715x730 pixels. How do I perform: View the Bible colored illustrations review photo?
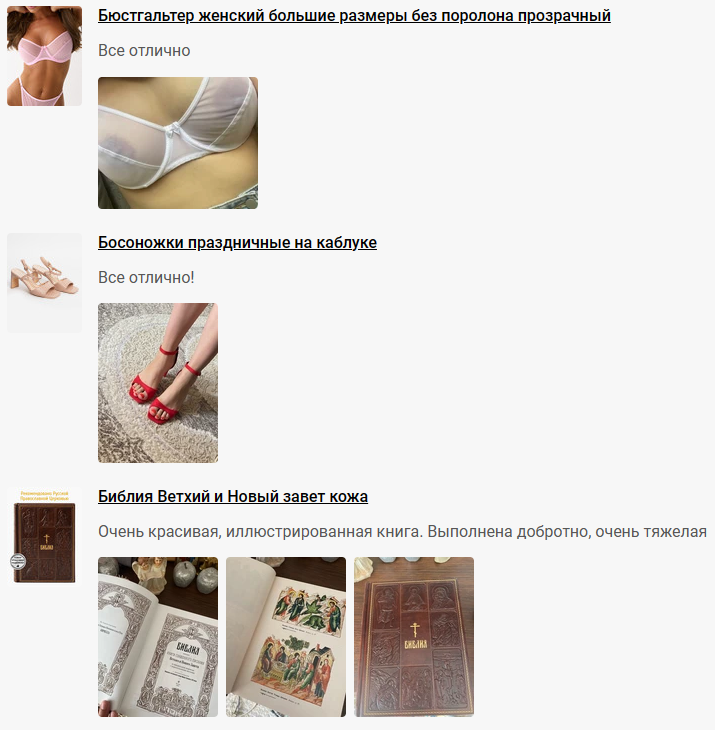click(x=286, y=636)
